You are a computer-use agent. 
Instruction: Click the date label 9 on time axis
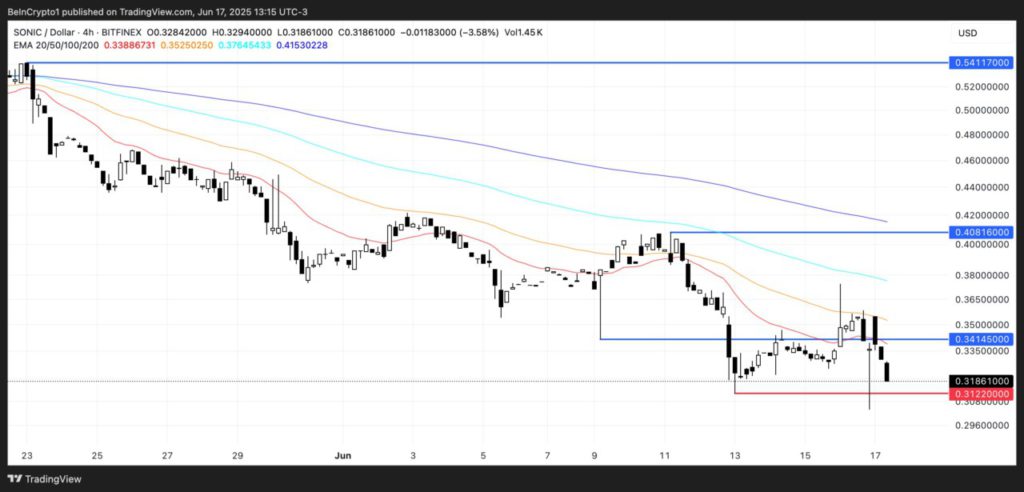pos(595,455)
